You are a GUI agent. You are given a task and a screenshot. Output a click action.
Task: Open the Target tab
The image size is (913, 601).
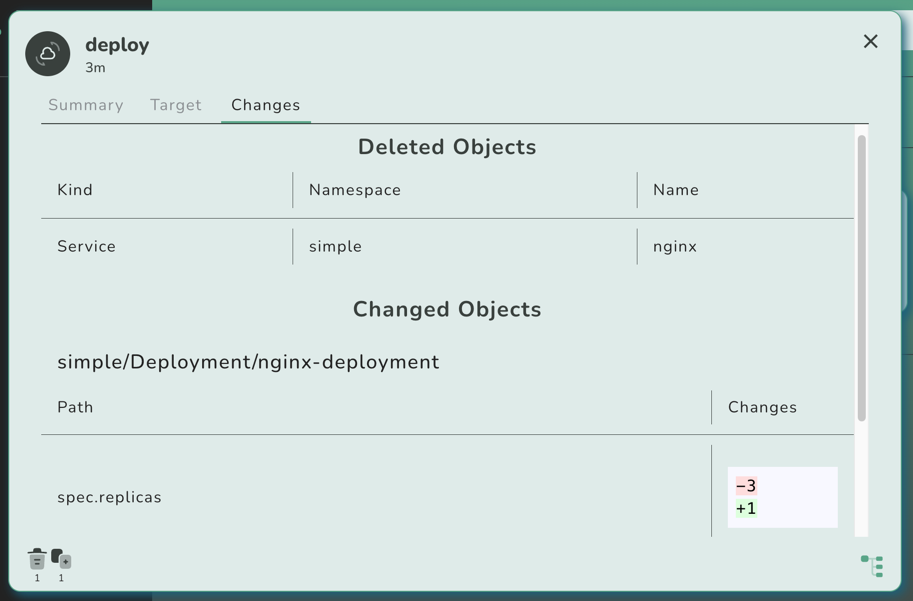pyautogui.click(x=176, y=105)
